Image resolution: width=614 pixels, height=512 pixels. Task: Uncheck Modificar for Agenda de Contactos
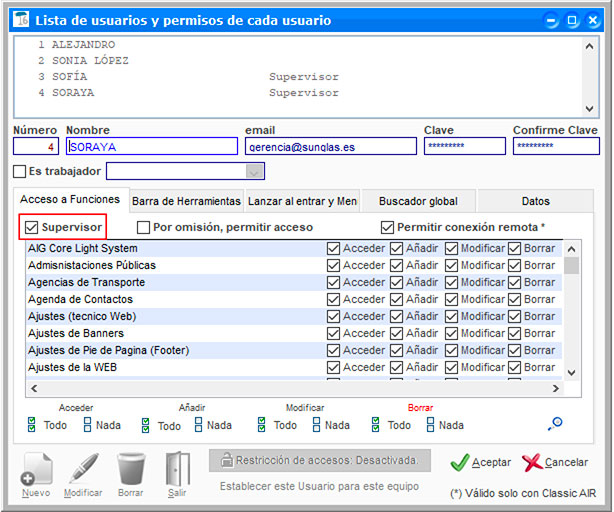tap(451, 299)
